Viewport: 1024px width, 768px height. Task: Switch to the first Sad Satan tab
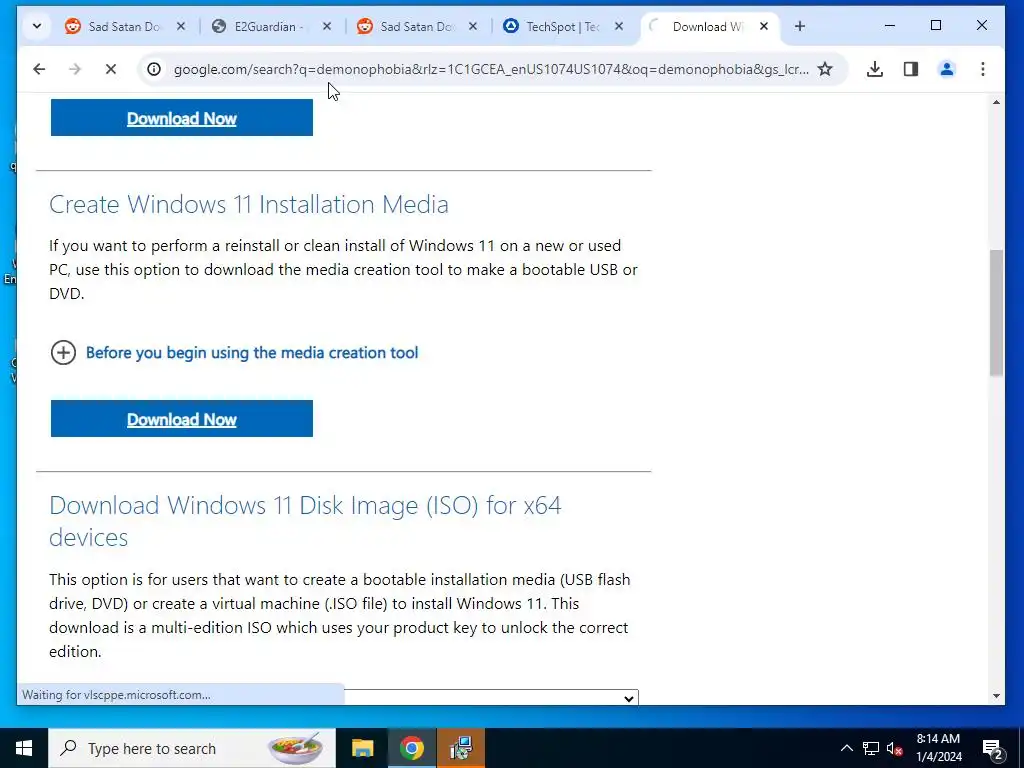tap(124, 27)
